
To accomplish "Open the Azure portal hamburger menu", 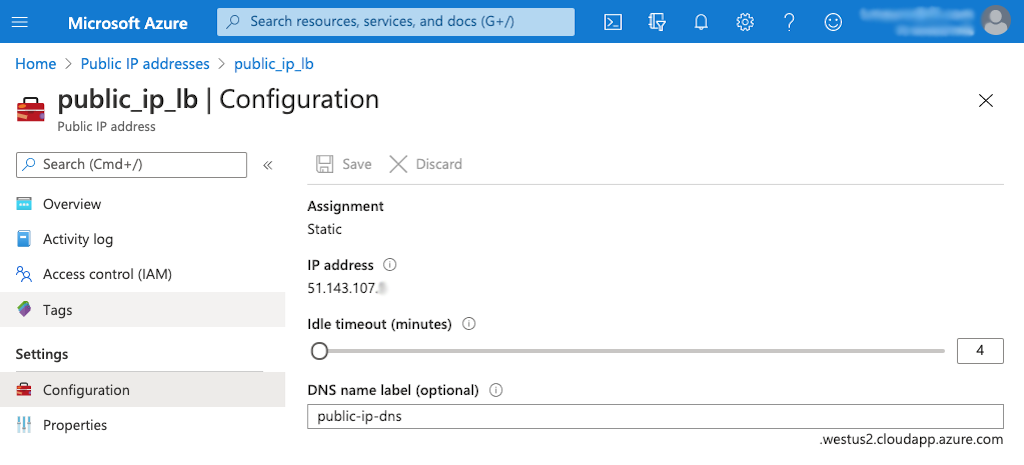I will pos(22,22).
